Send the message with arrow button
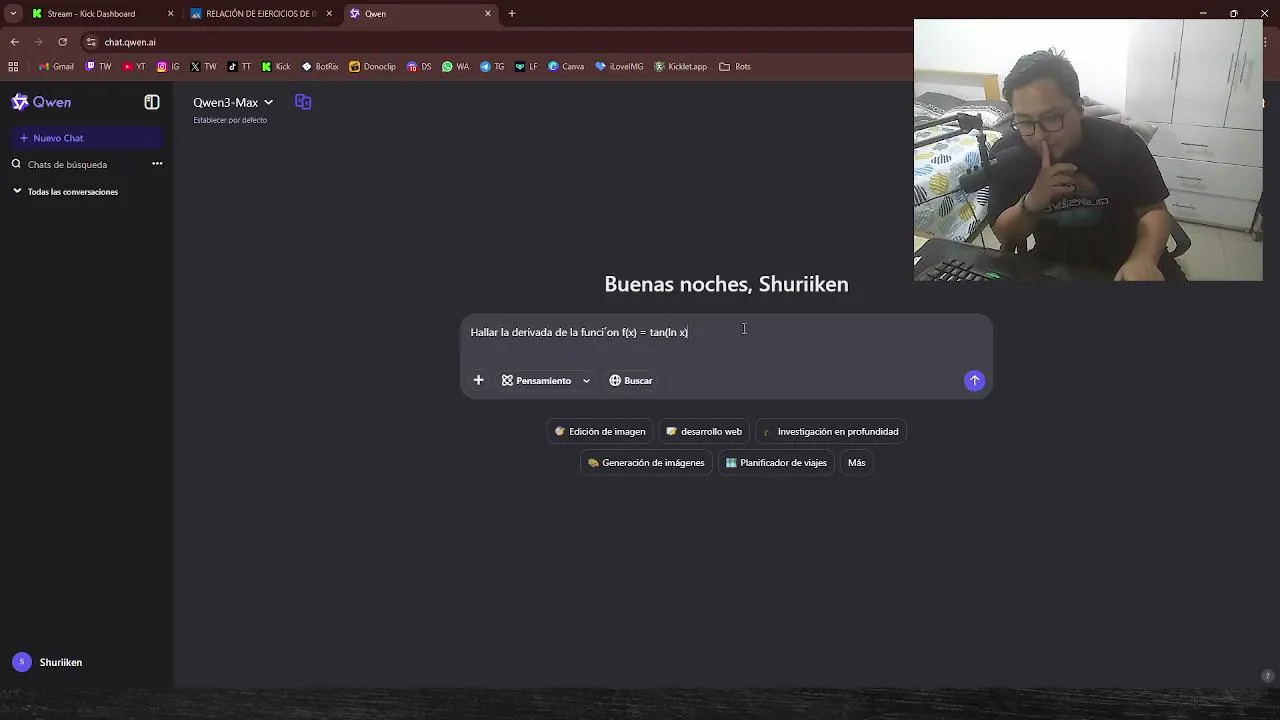Viewport: 1280px width, 720px height. (x=974, y=380)
